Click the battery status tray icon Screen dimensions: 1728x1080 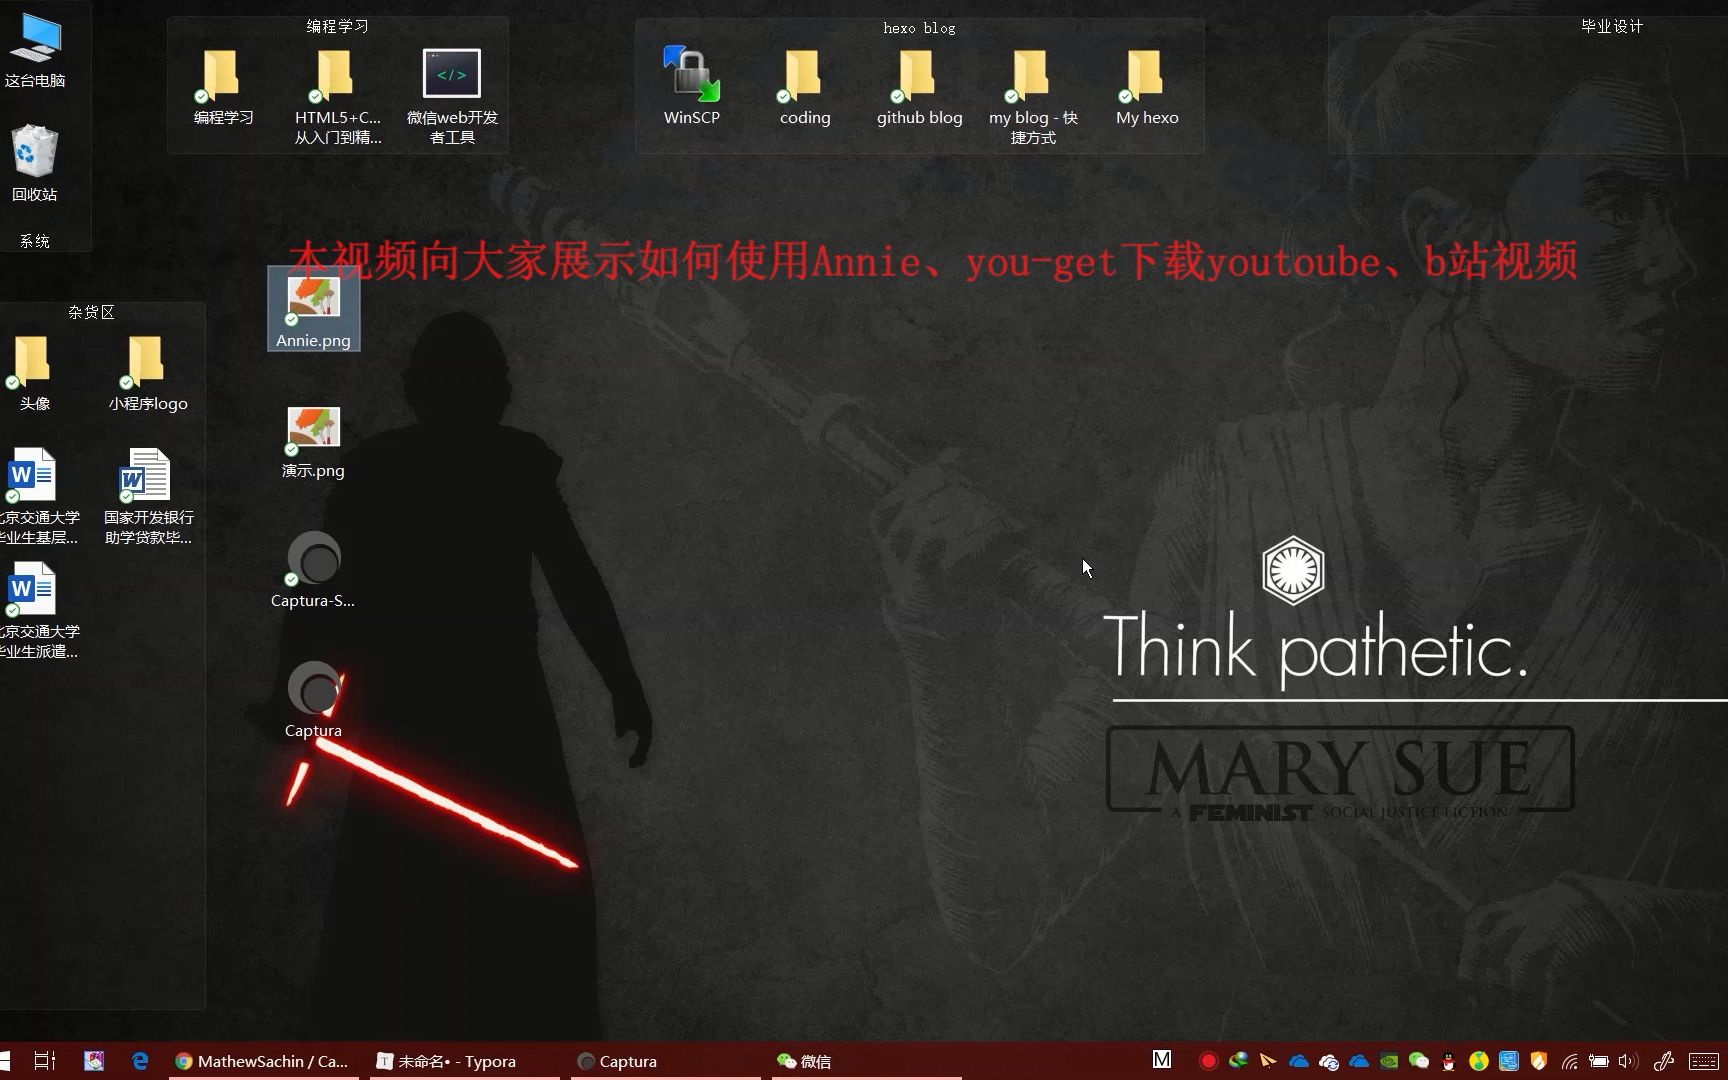coord(1599,1061)
